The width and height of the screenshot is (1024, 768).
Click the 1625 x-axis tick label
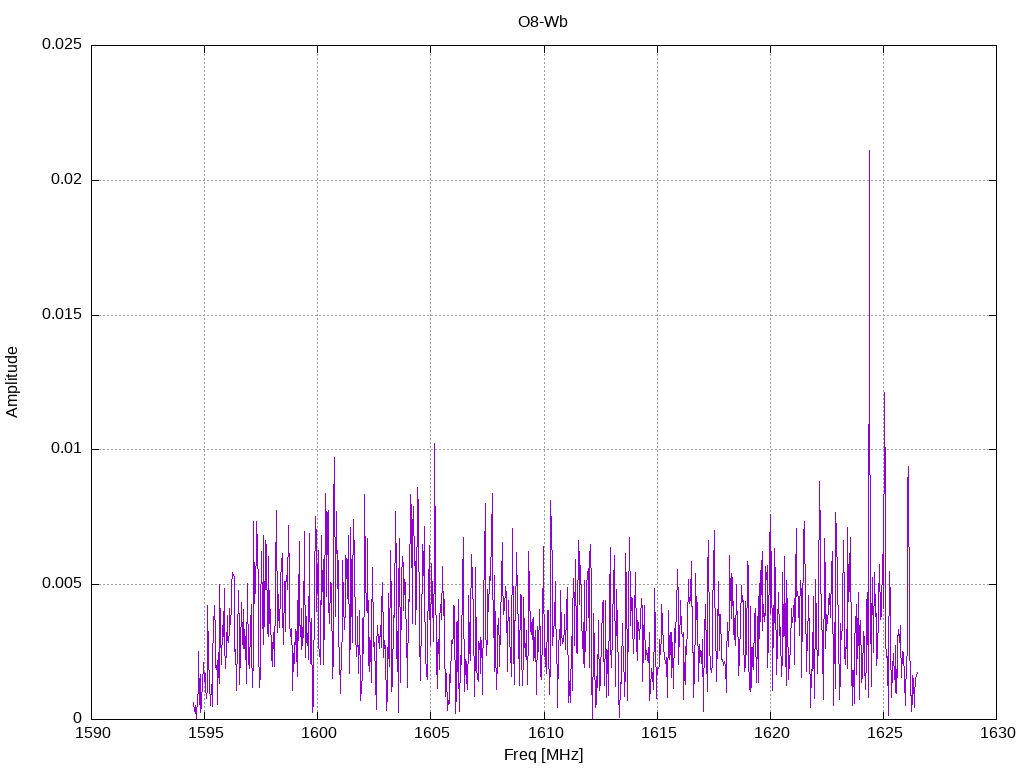coord(884,733)
